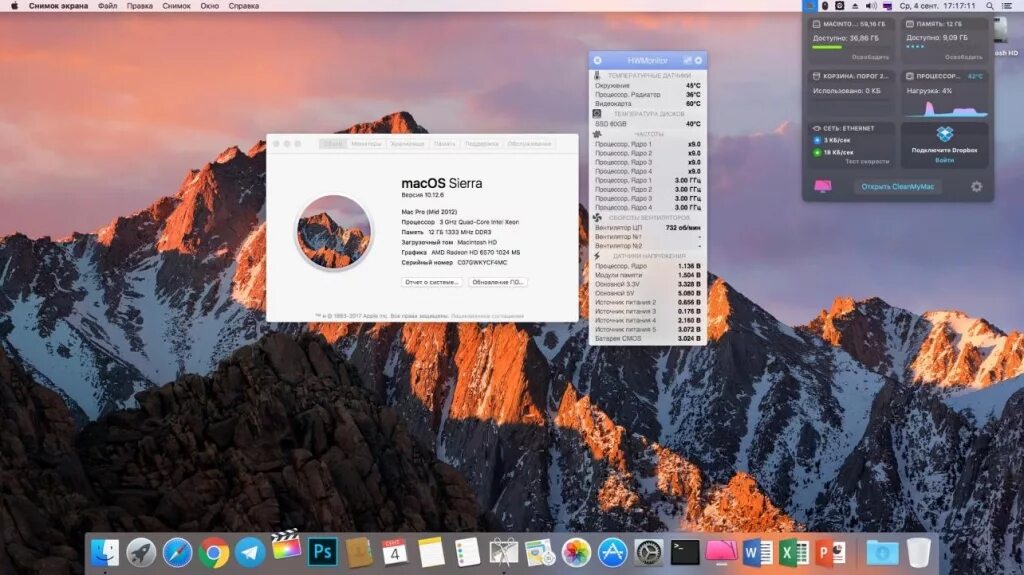Launch Safari from the Dock
The height and width of the screenshot is (575, 1024).
(177, 553)
